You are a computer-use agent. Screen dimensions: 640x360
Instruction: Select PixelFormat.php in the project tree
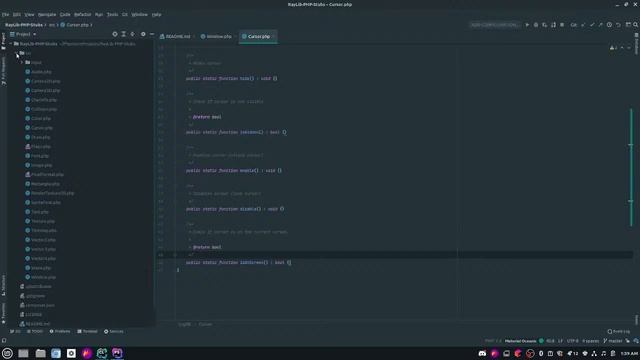tap(44, 175)
